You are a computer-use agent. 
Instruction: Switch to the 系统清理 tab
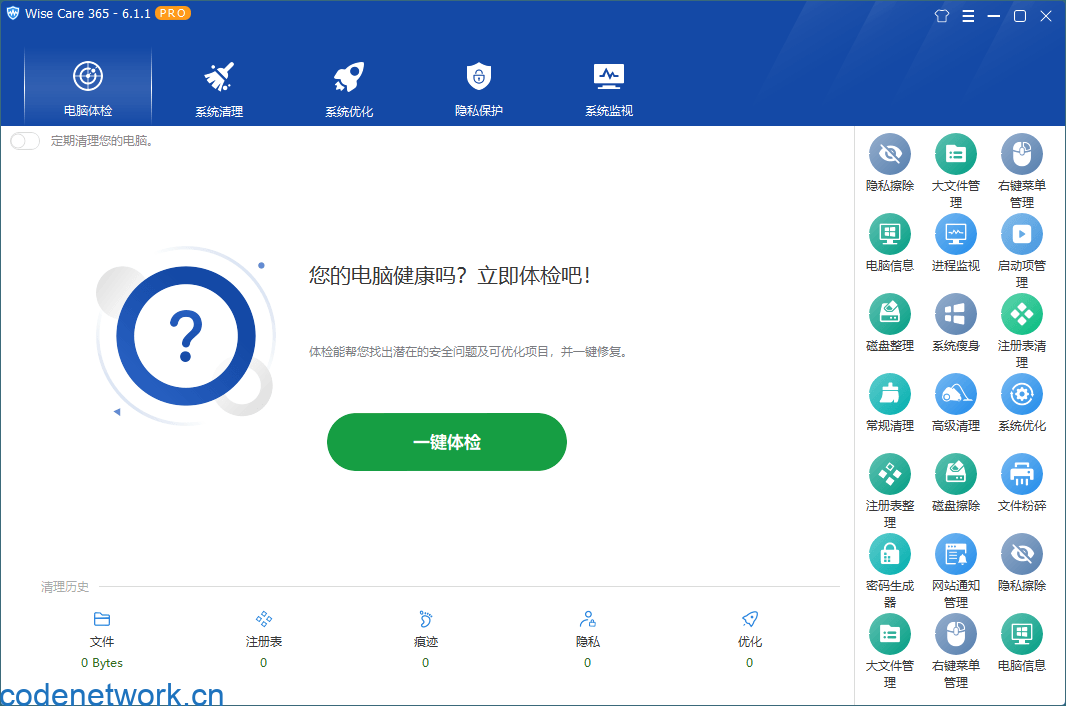tap(217, 86)
